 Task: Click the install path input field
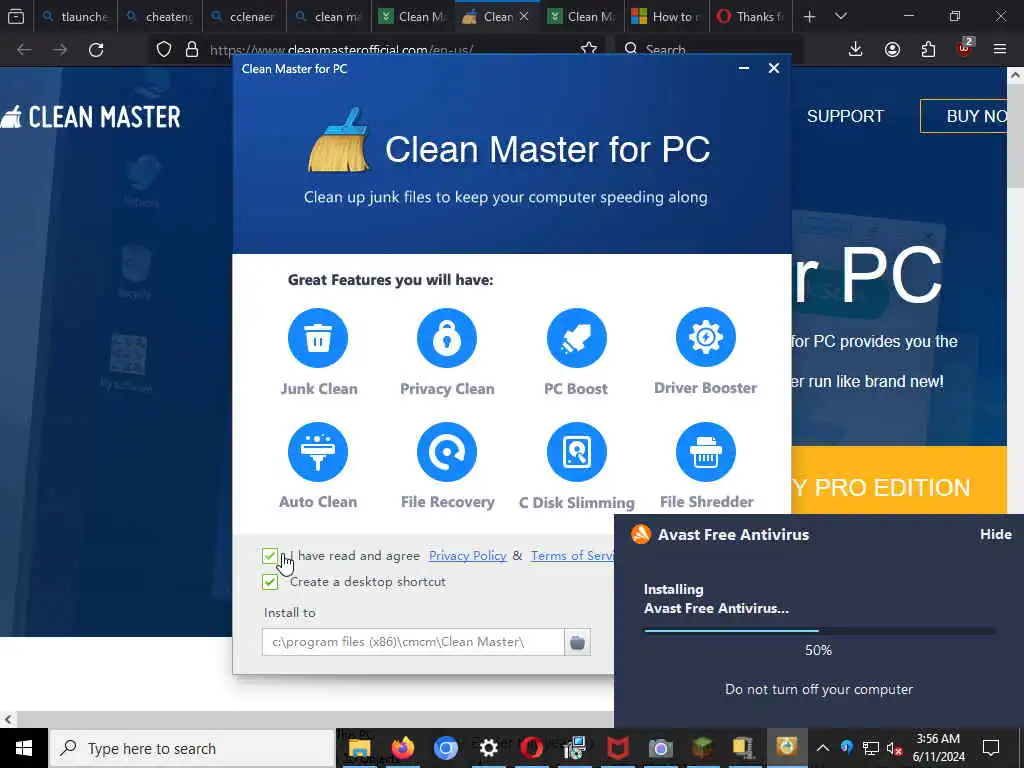[413, 642]
